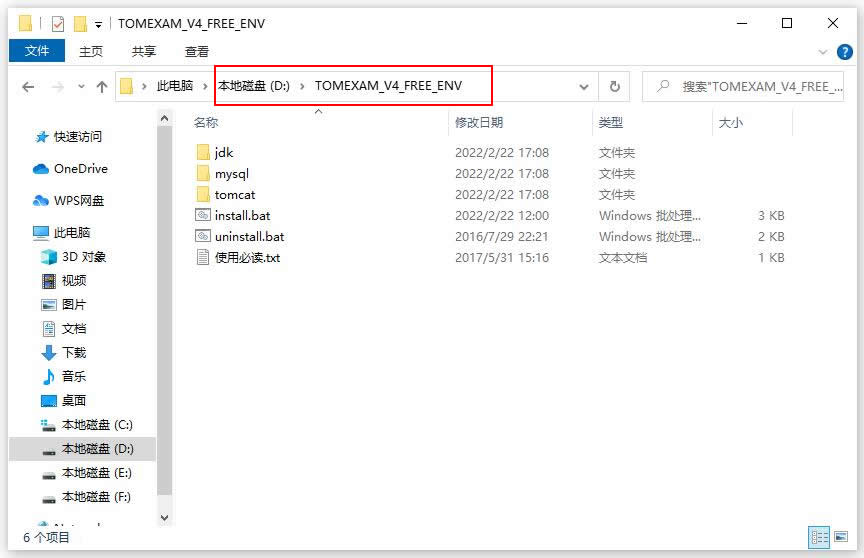Select the 使用必读.txt text file icon
The width and height of the screenshot is (864, 558).
pos(203,257)
